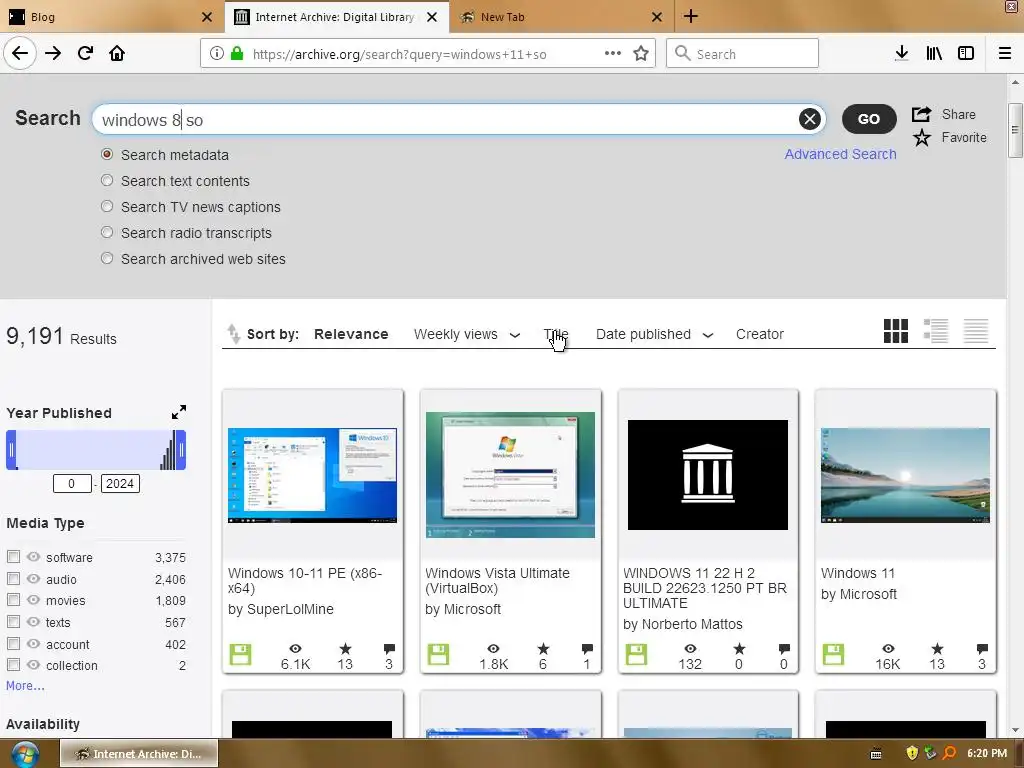Sort results by Creator
The height and width of the screenshot is (768, 1024).
pos(760,334)
